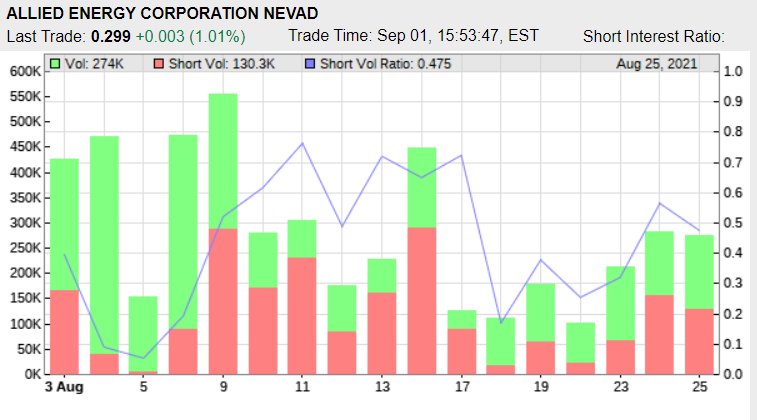The height and width of the screenshot is (420, 757).
Task: Click the green volume bar for Aug 23
Action: pyautogui.click(x=620, y=303)
